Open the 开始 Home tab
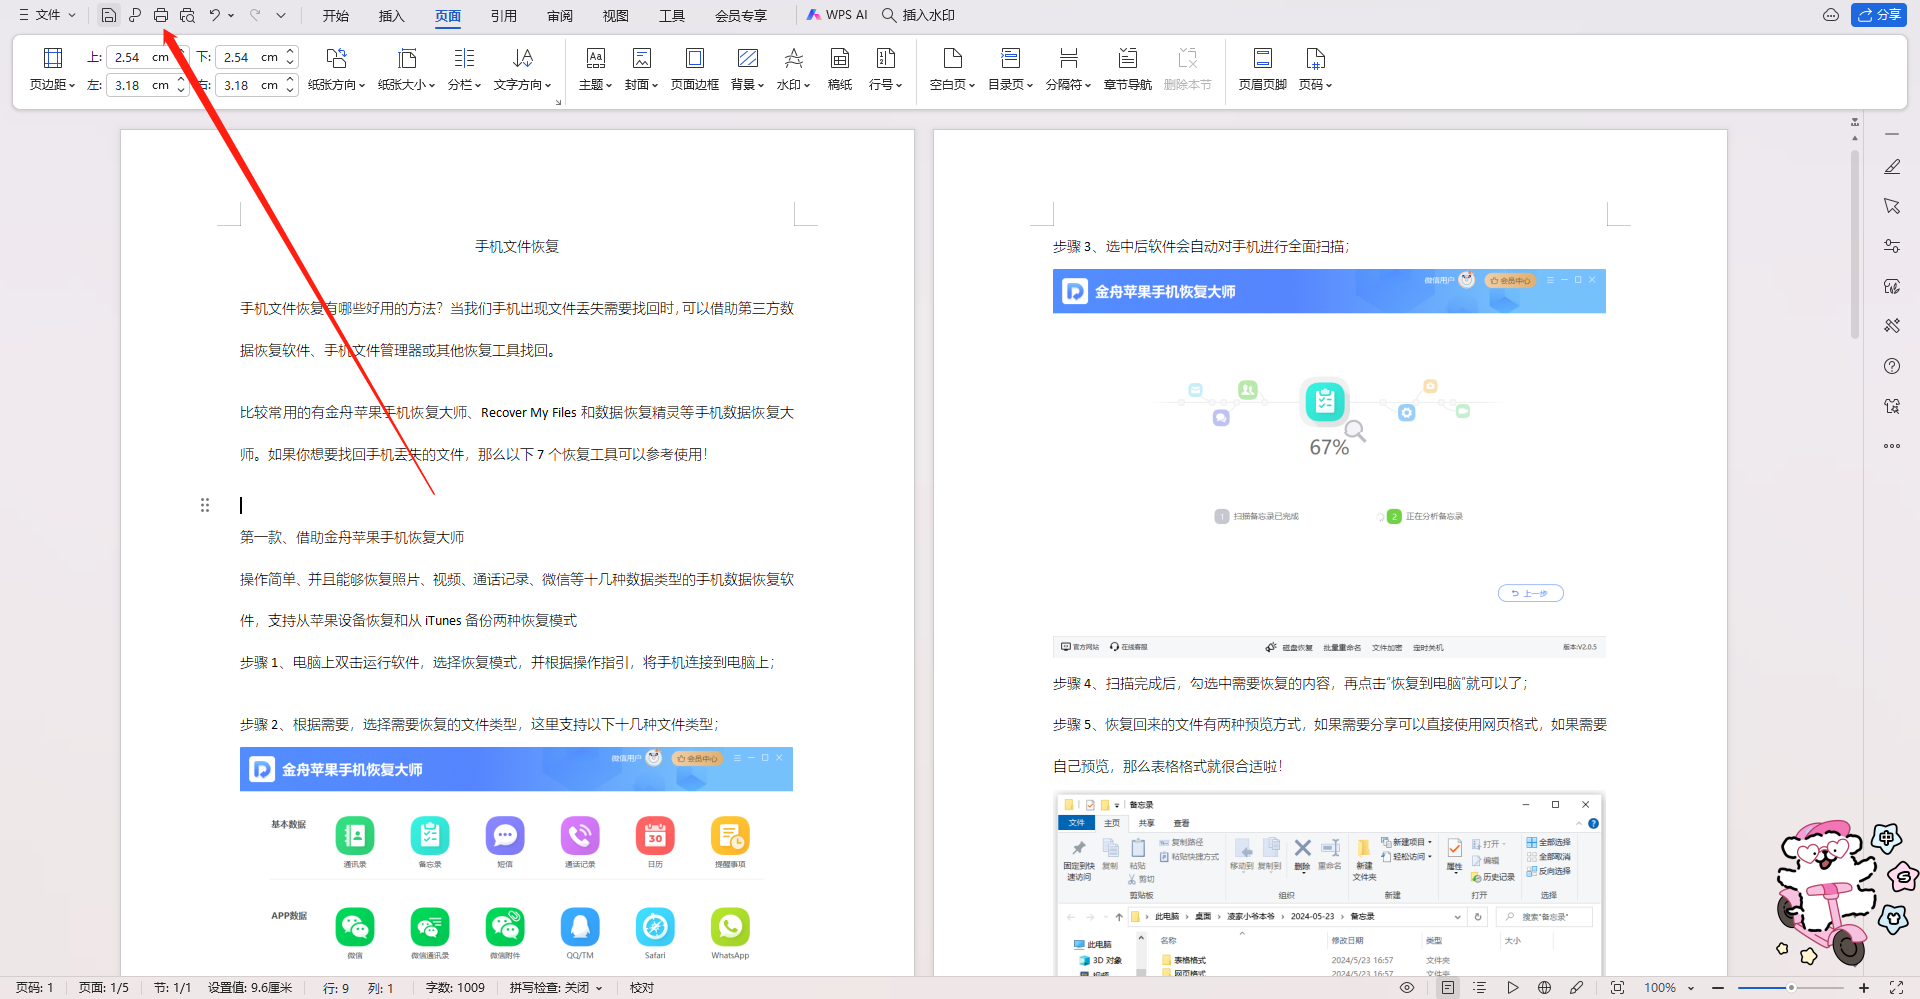The width and height of the screenshot is (1920, 999). click(x=336, y=16)
